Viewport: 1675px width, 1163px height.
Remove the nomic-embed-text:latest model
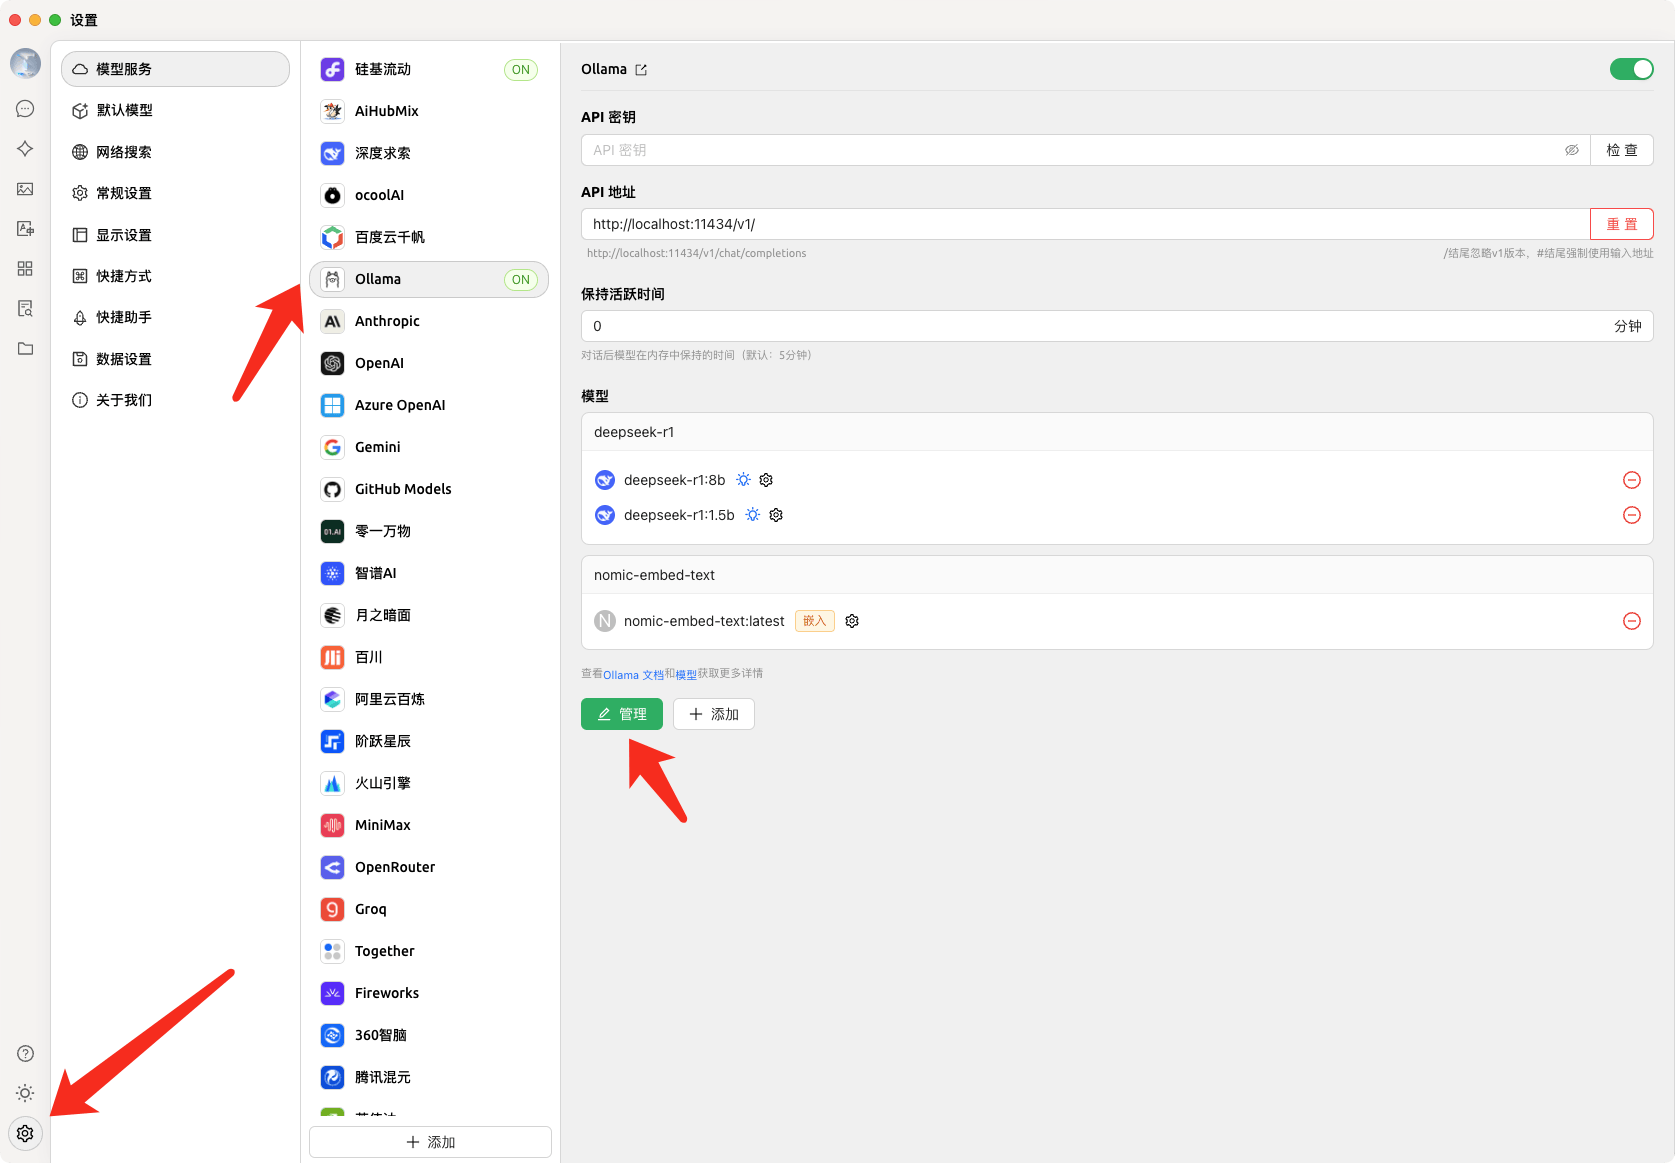(1632, 621)
